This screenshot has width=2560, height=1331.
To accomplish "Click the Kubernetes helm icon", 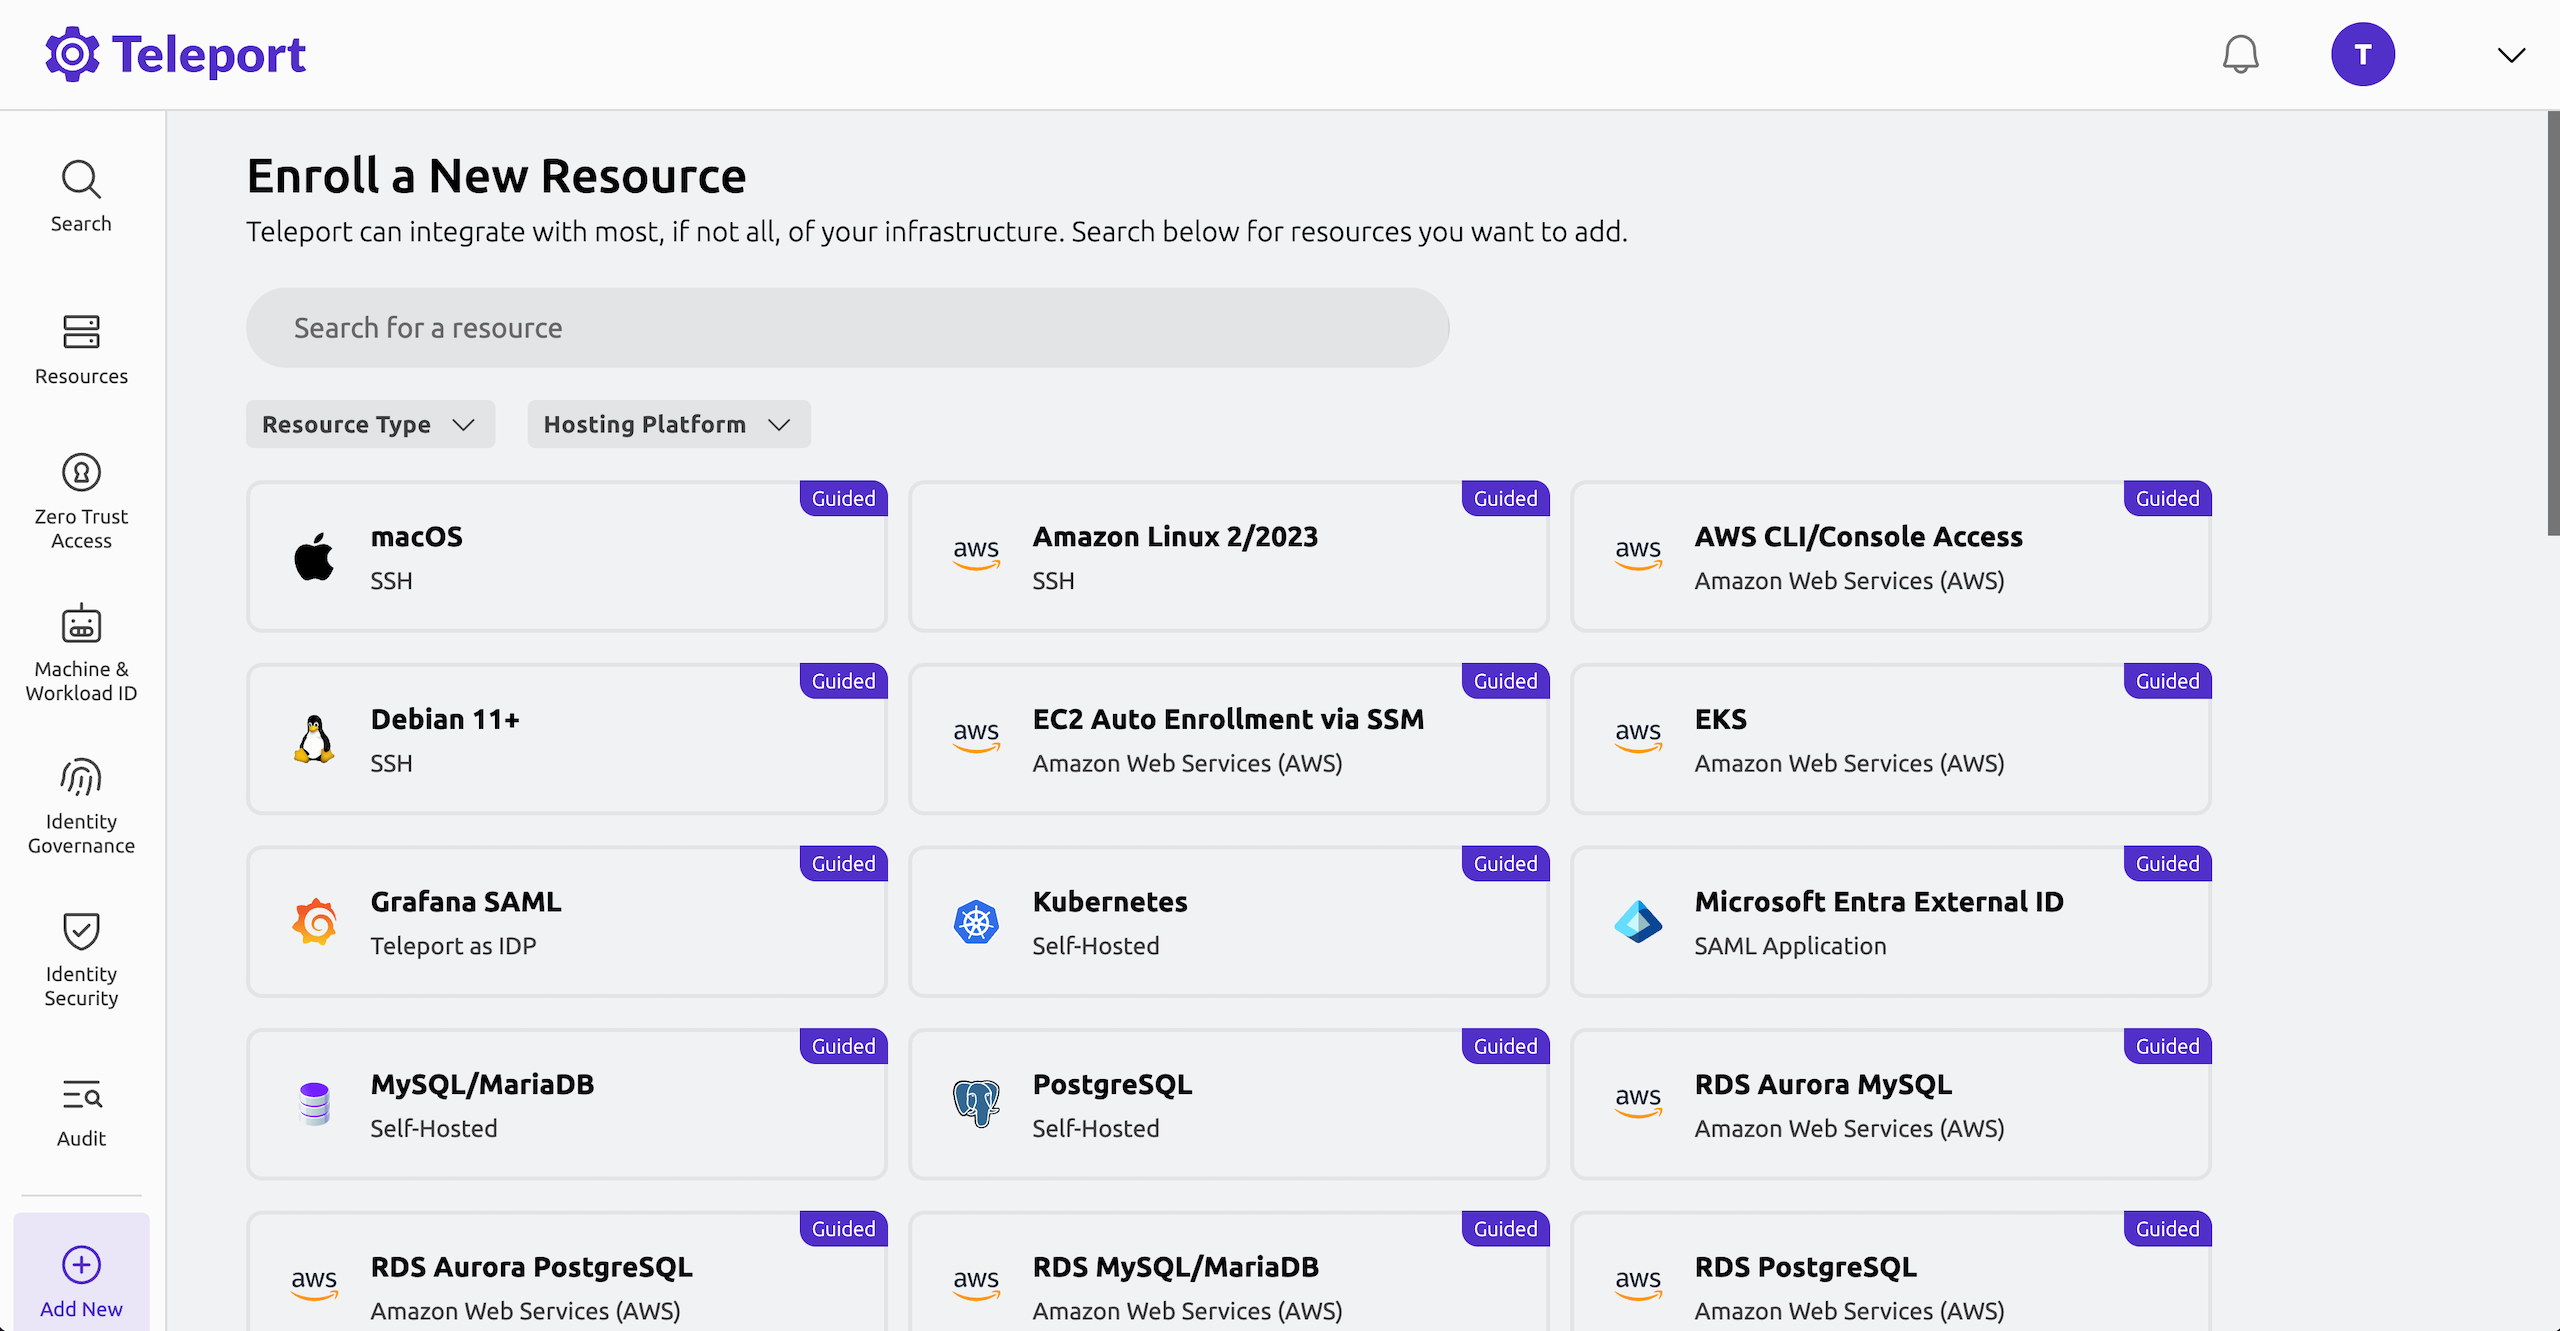I will 976,921.
